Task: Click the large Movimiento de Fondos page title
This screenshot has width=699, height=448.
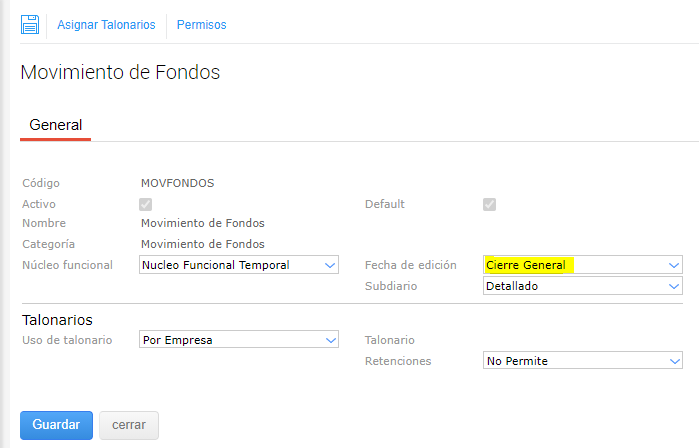Action: coord(120,72)
